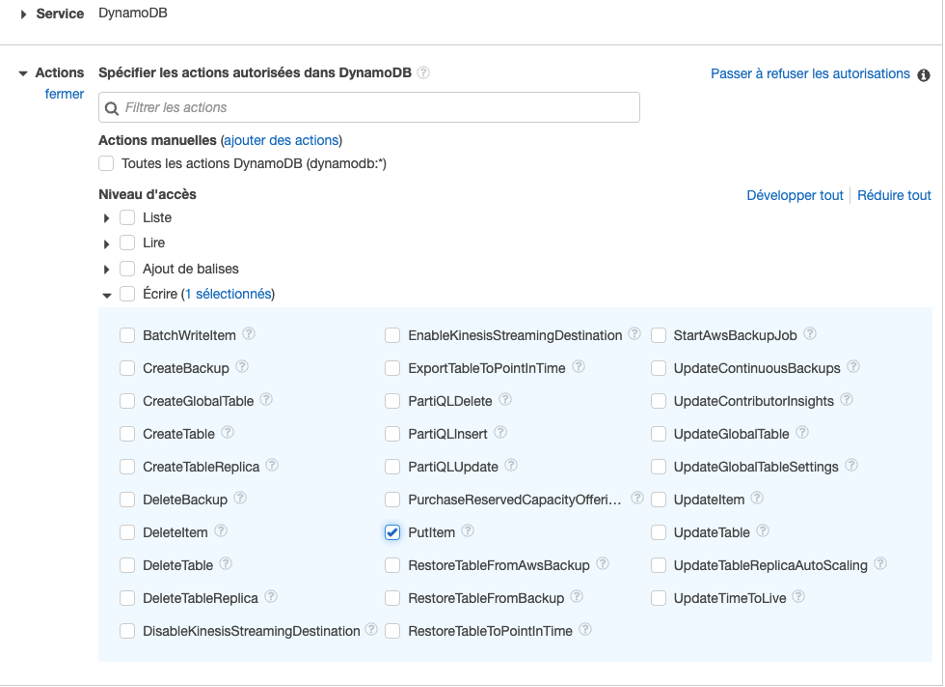Screen dimensions: 945x687
Task: Click ajouter des actions link
Action: [281, 140]
